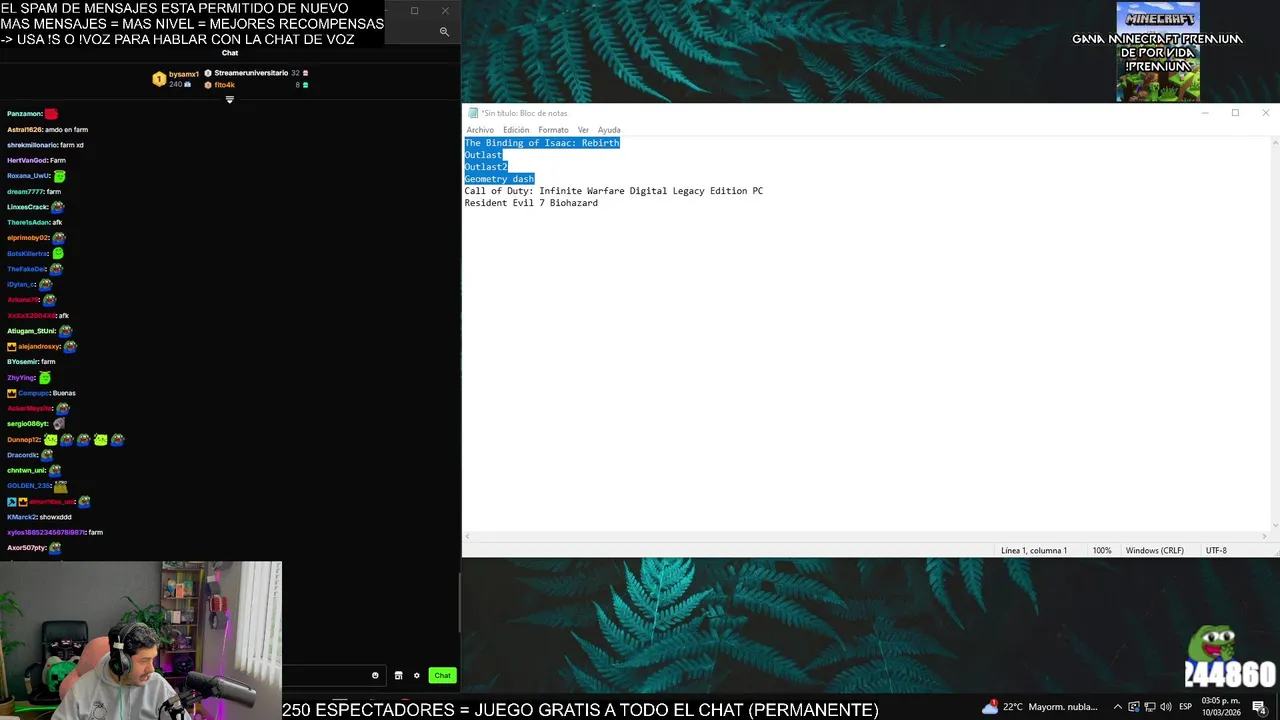Click 'Línea 1, columna 1' status entry
Viewport: 1280px width, 720px height.
point(1034,551)
